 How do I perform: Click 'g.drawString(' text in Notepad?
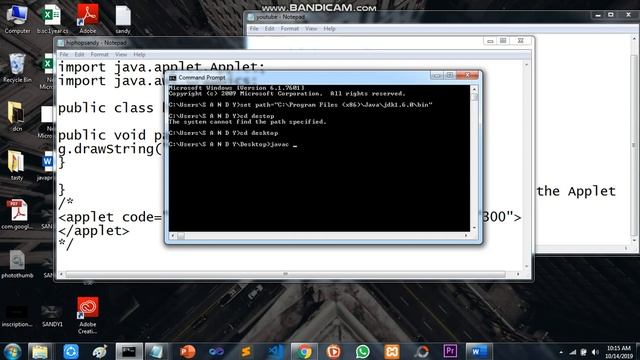pyautogui.click(x=111, y=149)
